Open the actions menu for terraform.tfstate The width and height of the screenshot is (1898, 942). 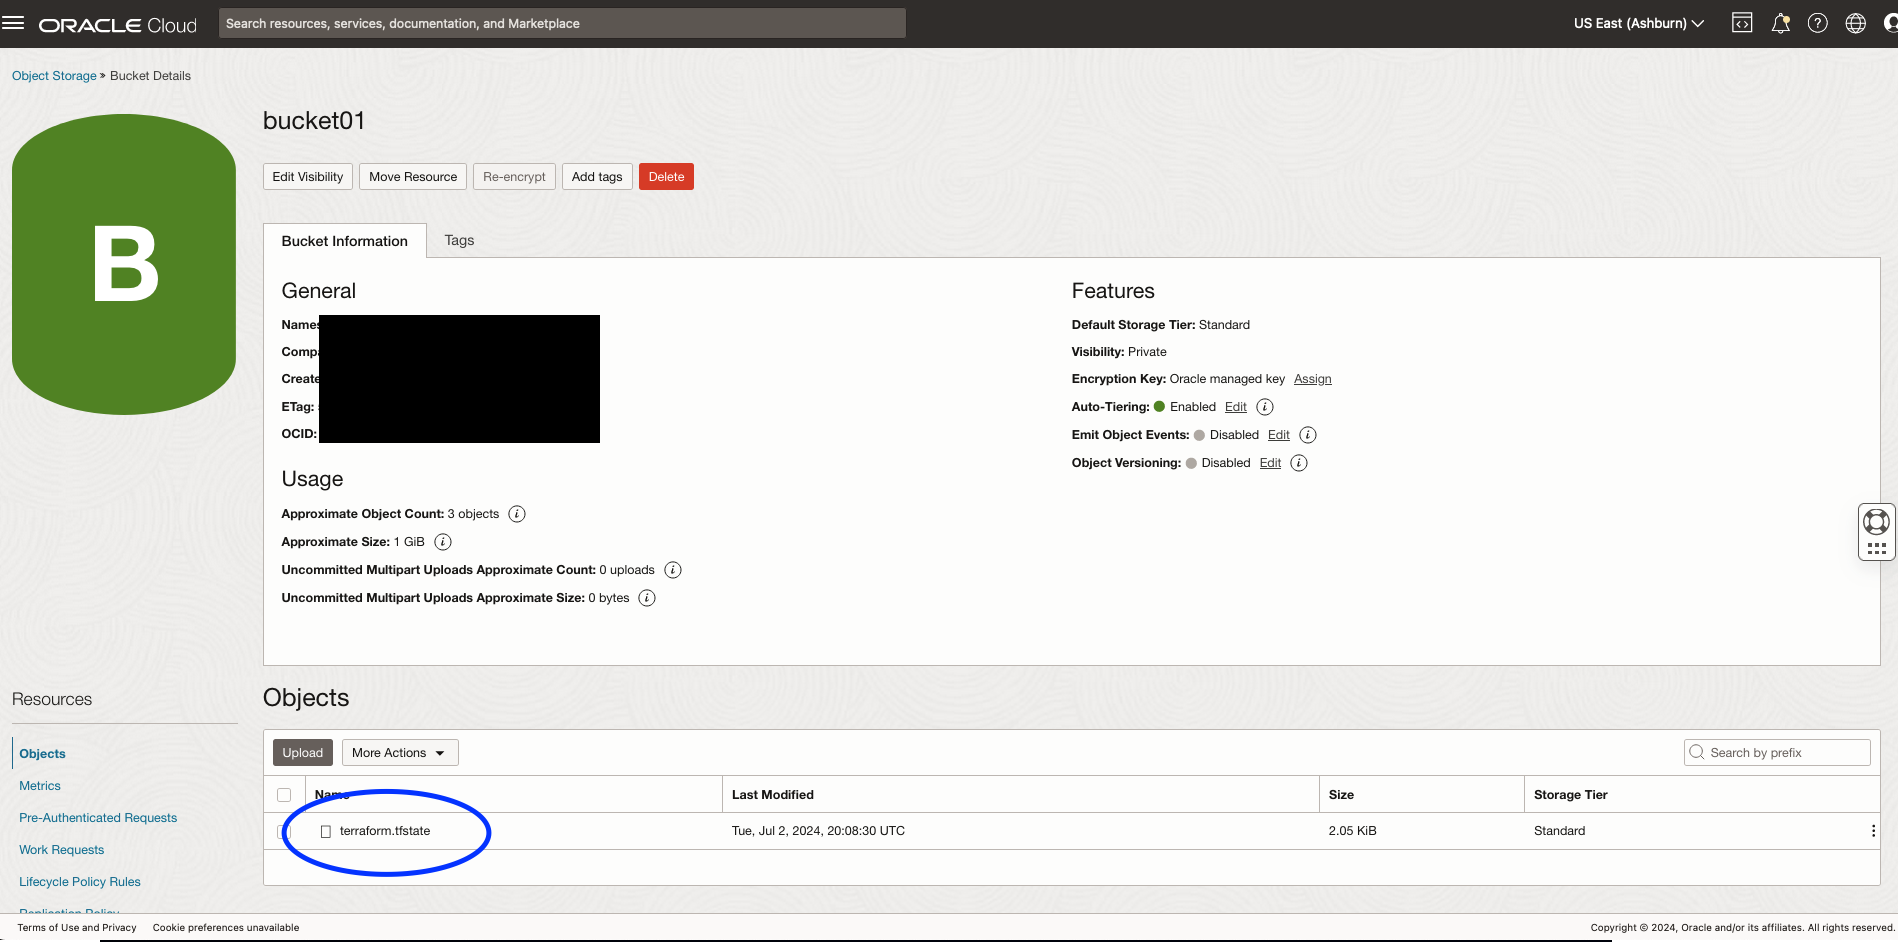[1874, 830]
